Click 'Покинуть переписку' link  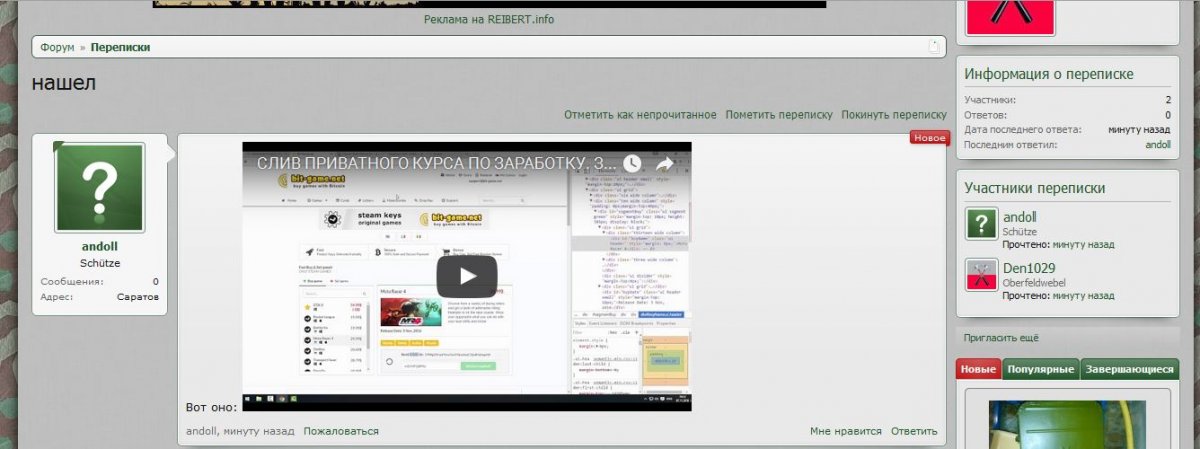point(894,114)
